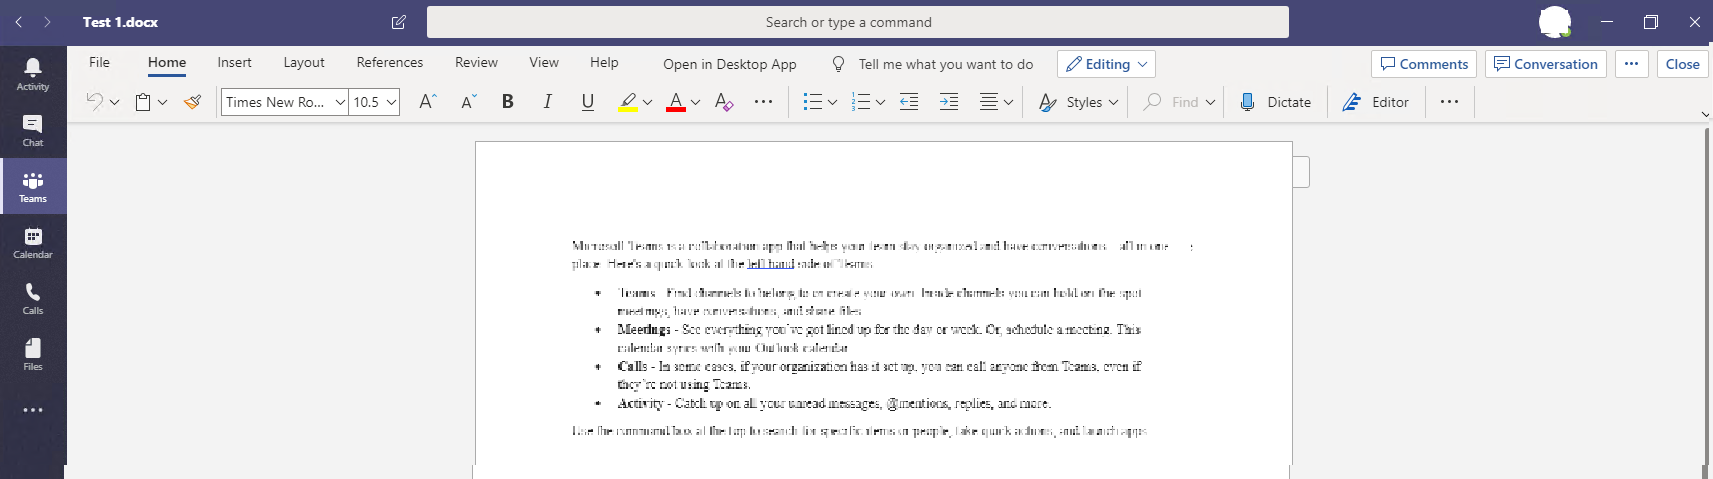
Task: Expand bullet library dropdown arrow
Action: (832, 102)
